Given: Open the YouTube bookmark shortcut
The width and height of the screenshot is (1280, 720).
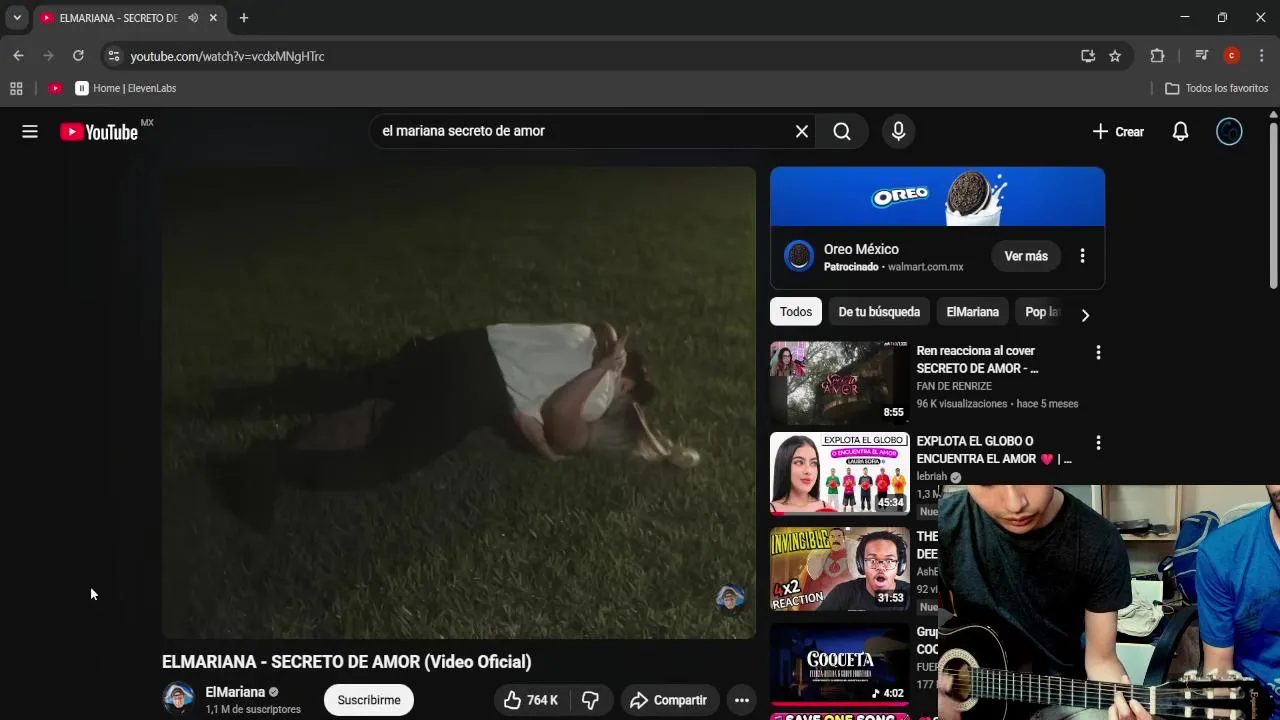Looking at the screenshot, I should point(56,88).
